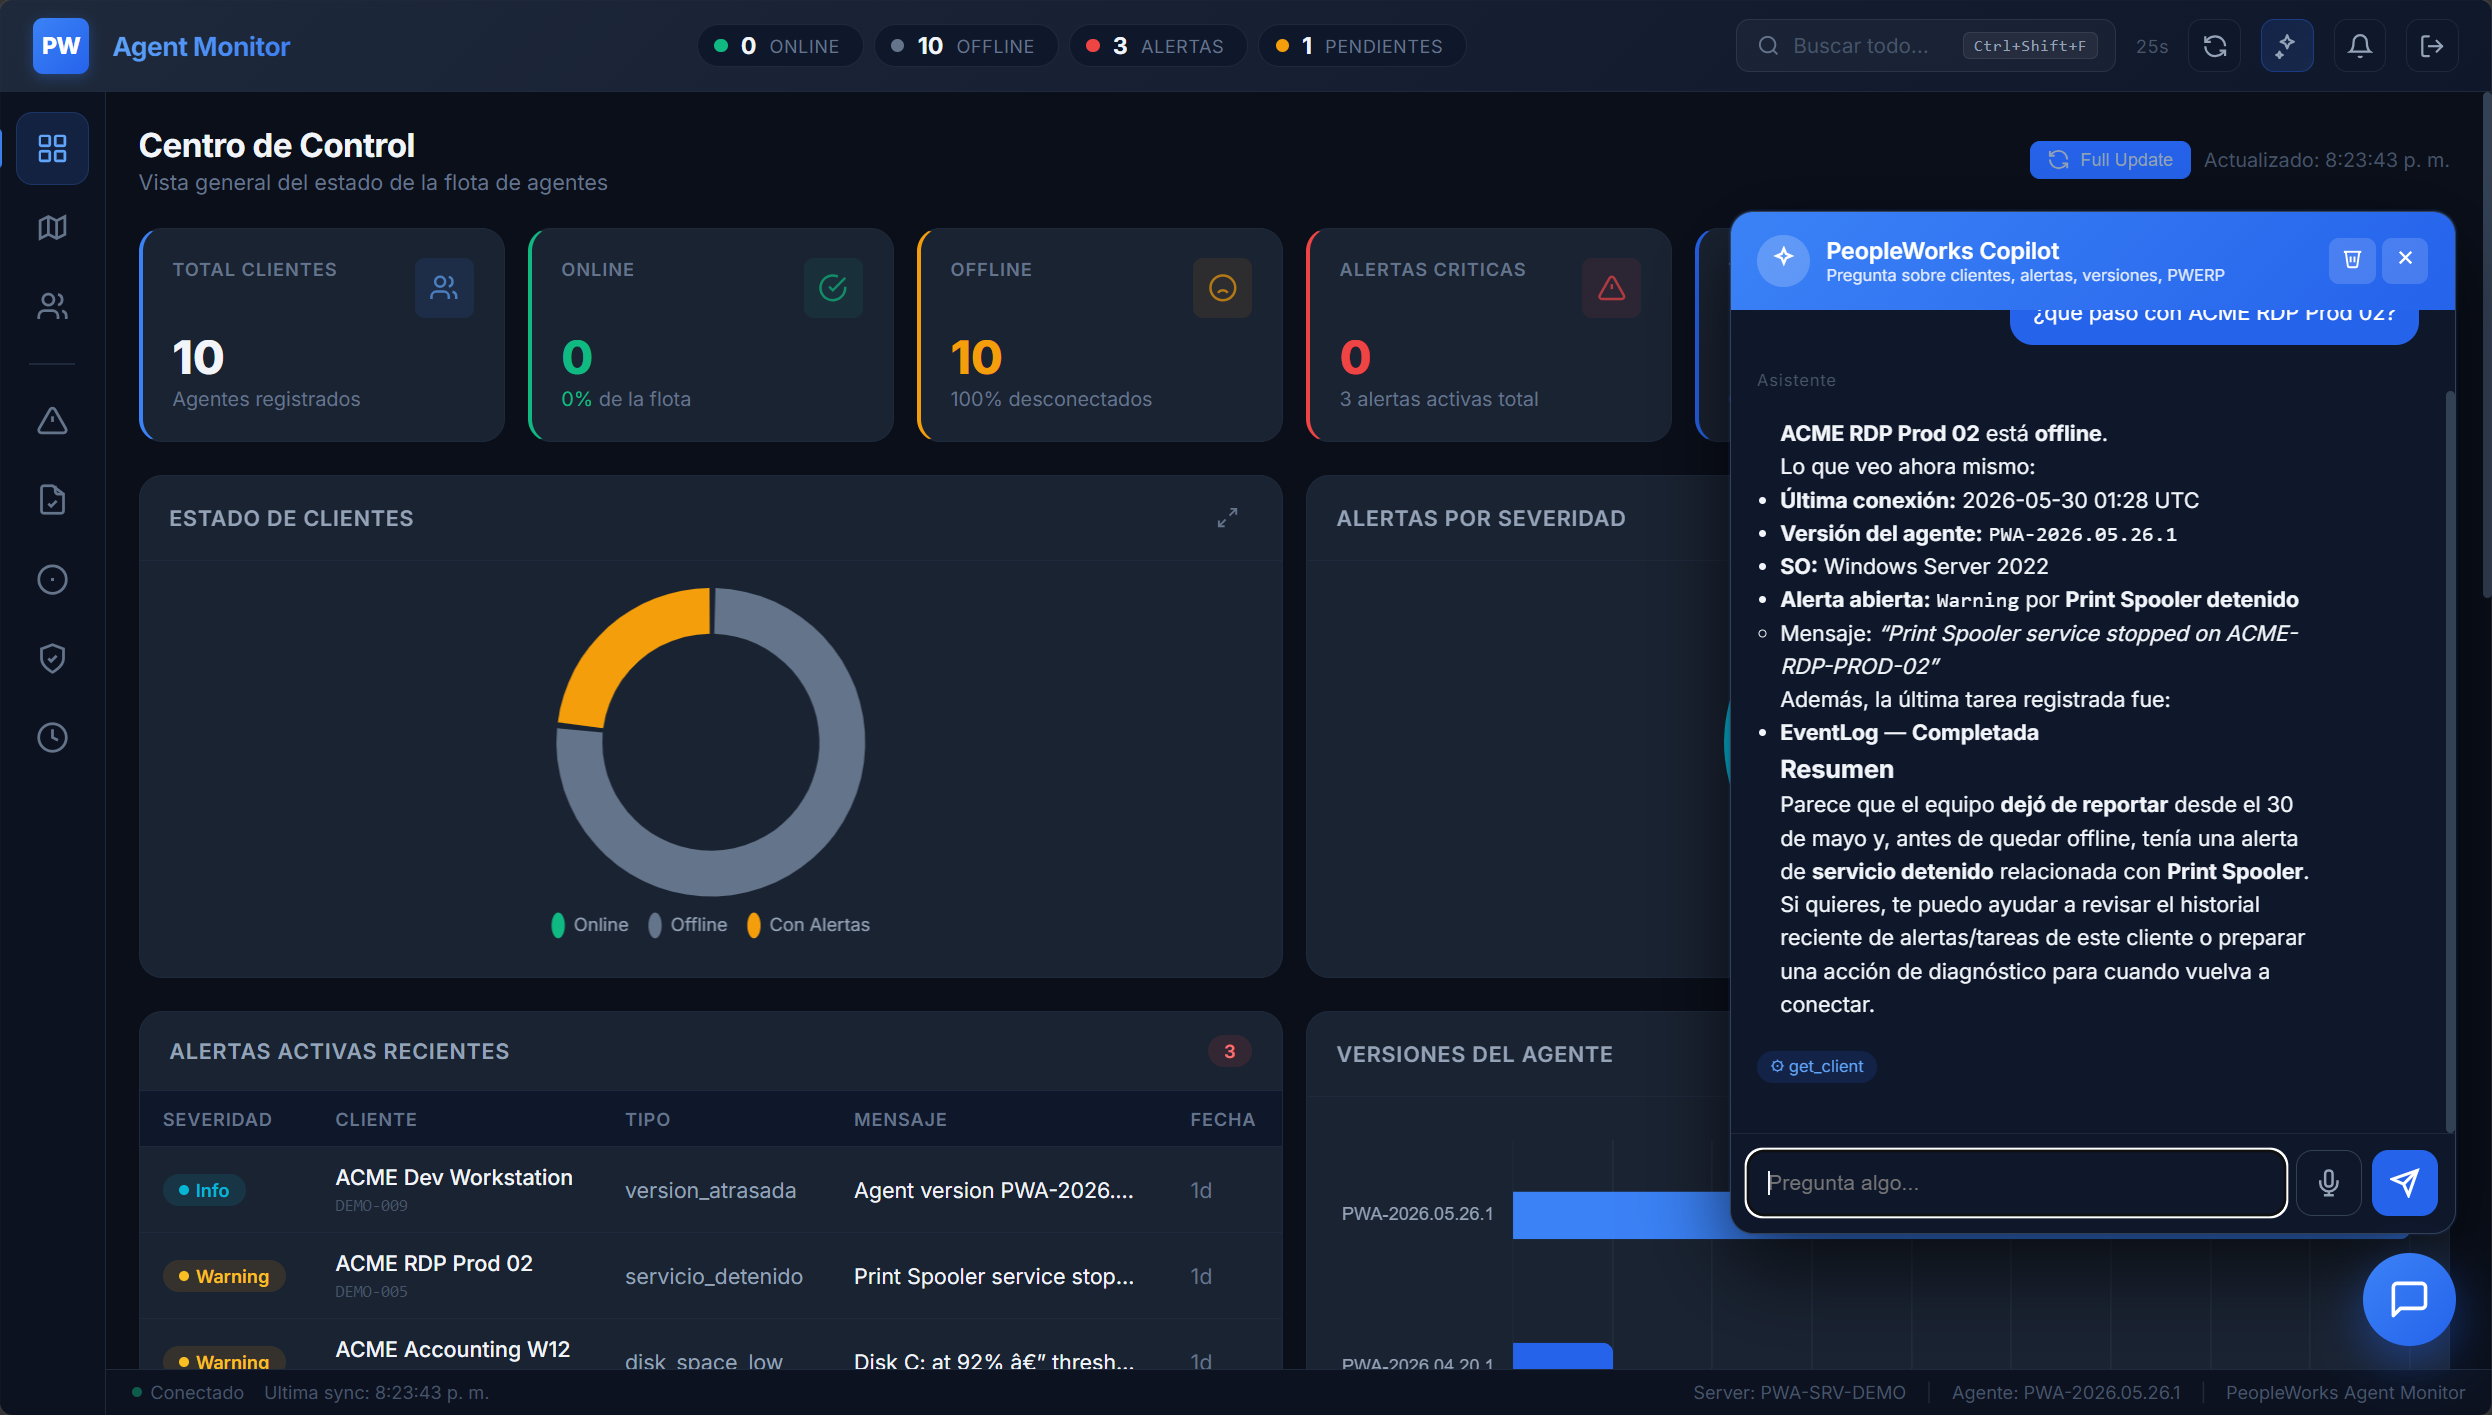Click the Cliente column header

click(376, 1120)
